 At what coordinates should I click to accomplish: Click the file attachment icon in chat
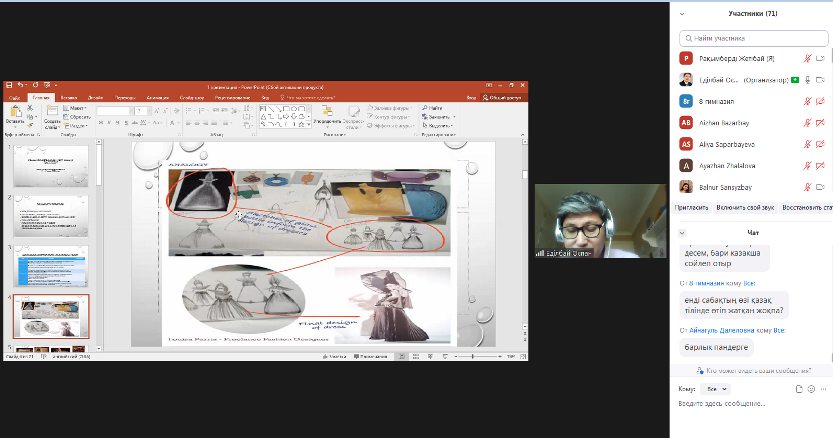click(797, 388)
